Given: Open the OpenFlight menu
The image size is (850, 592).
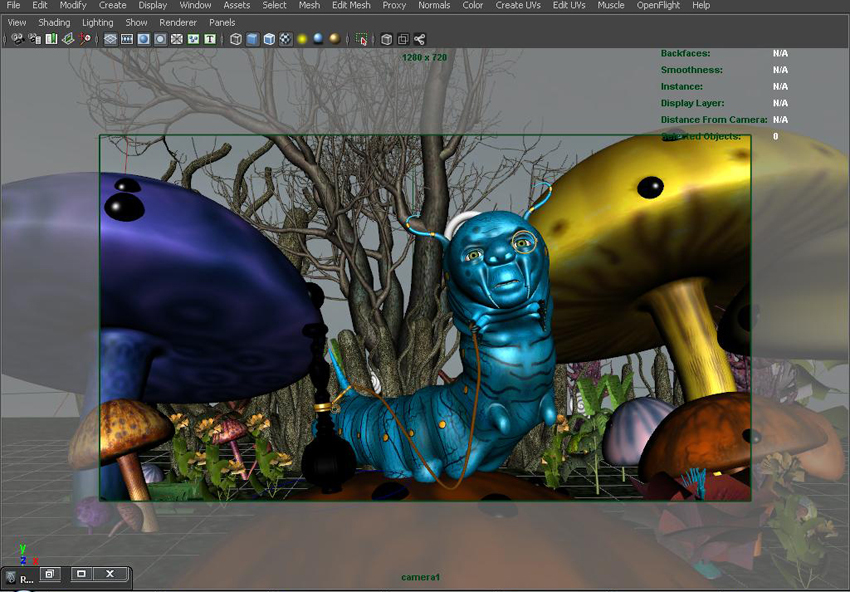Looking at the screenshot, I should 658,5.
